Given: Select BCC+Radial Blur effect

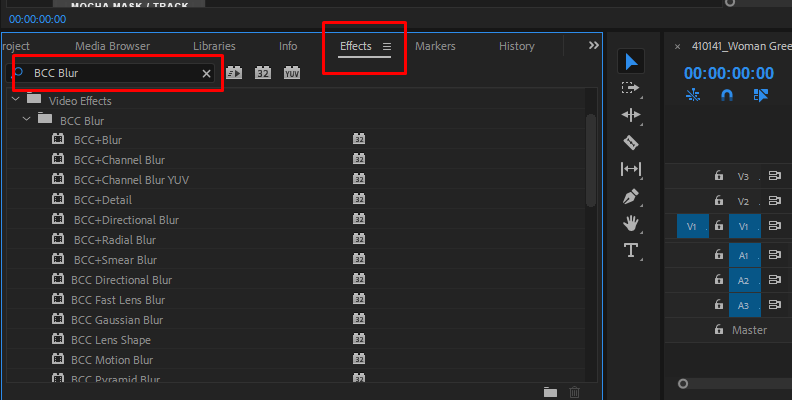Looking at the screenshot, I should pos(115,240).
